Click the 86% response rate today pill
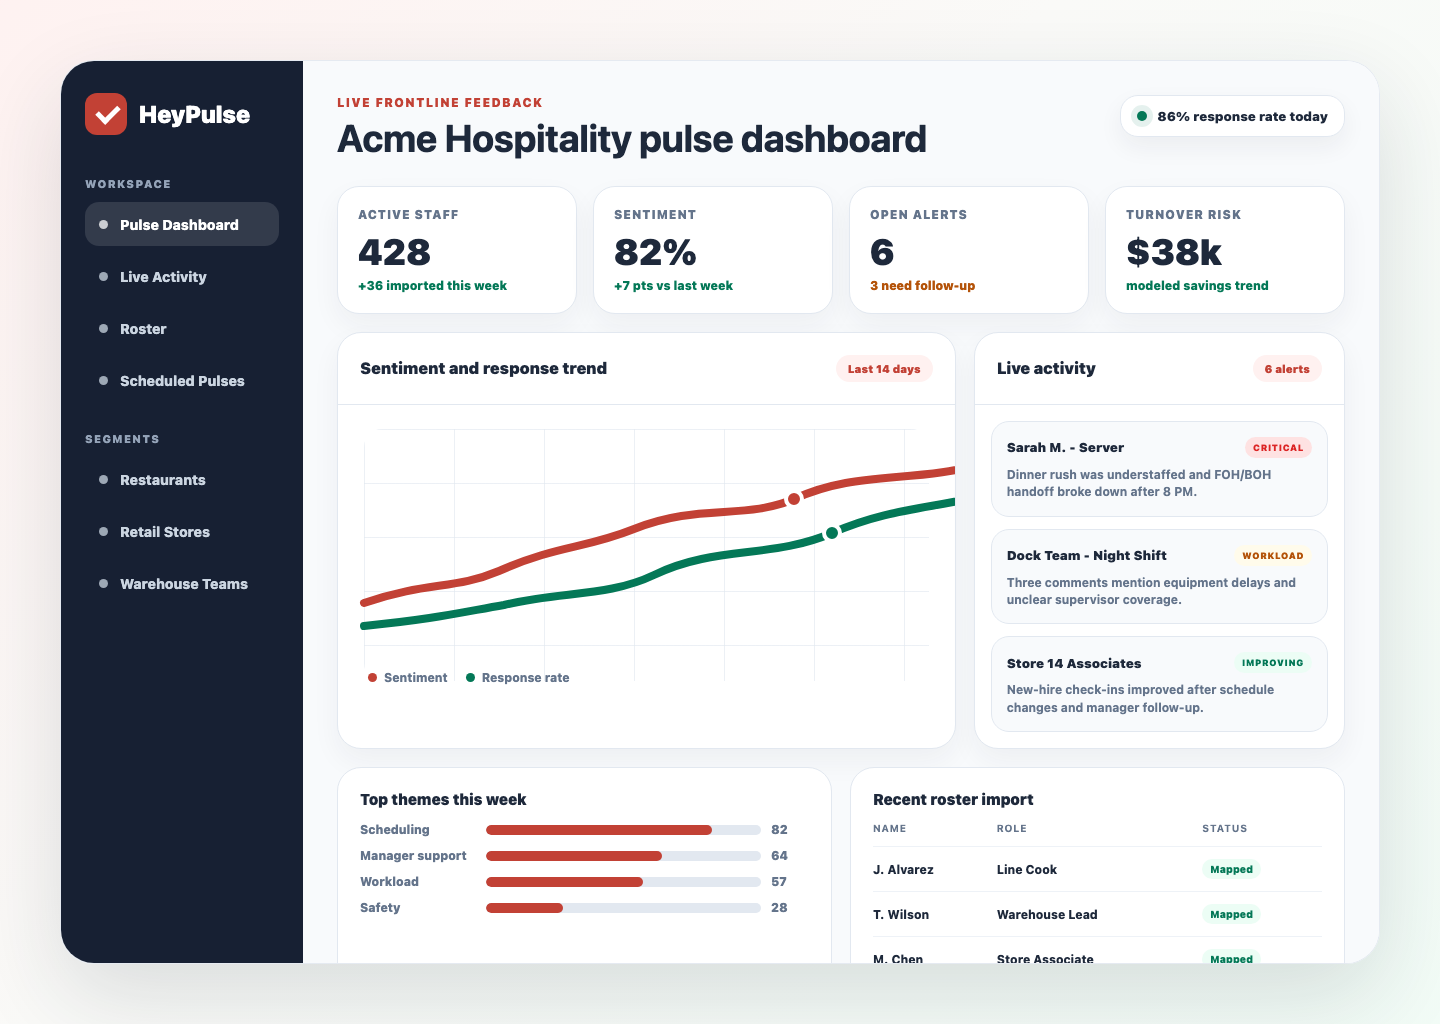 coord(1232,116)
